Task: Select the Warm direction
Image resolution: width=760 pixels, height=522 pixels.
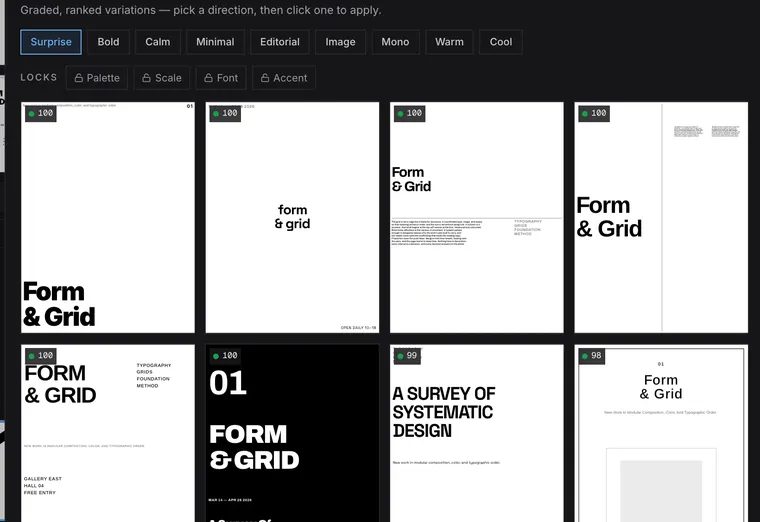Action: click(449, 42)
